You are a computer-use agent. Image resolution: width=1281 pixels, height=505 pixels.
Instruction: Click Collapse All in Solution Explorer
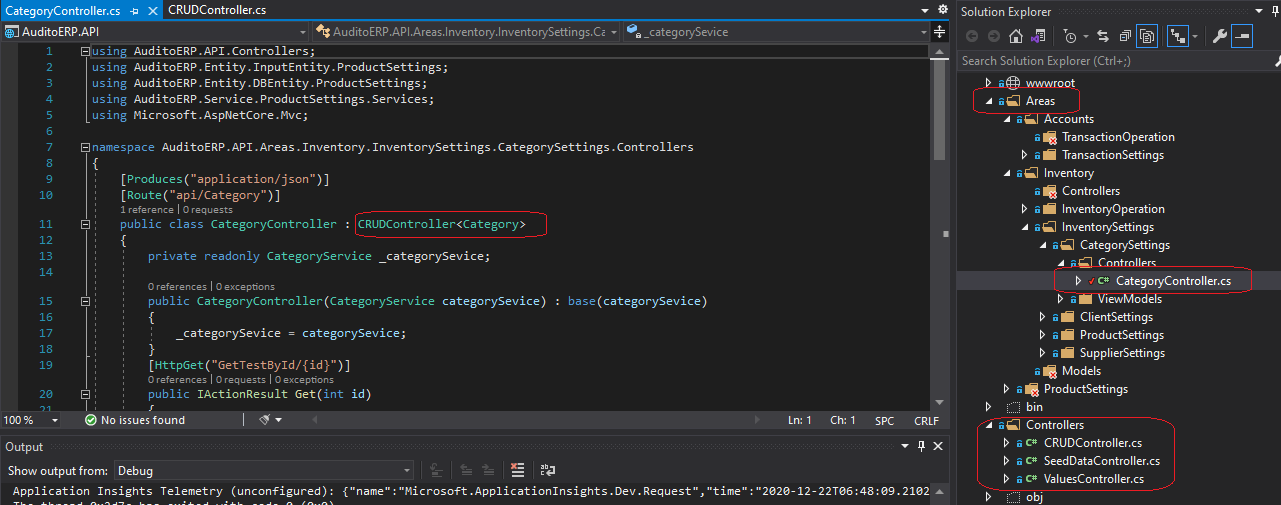[x=1125, y=37]
